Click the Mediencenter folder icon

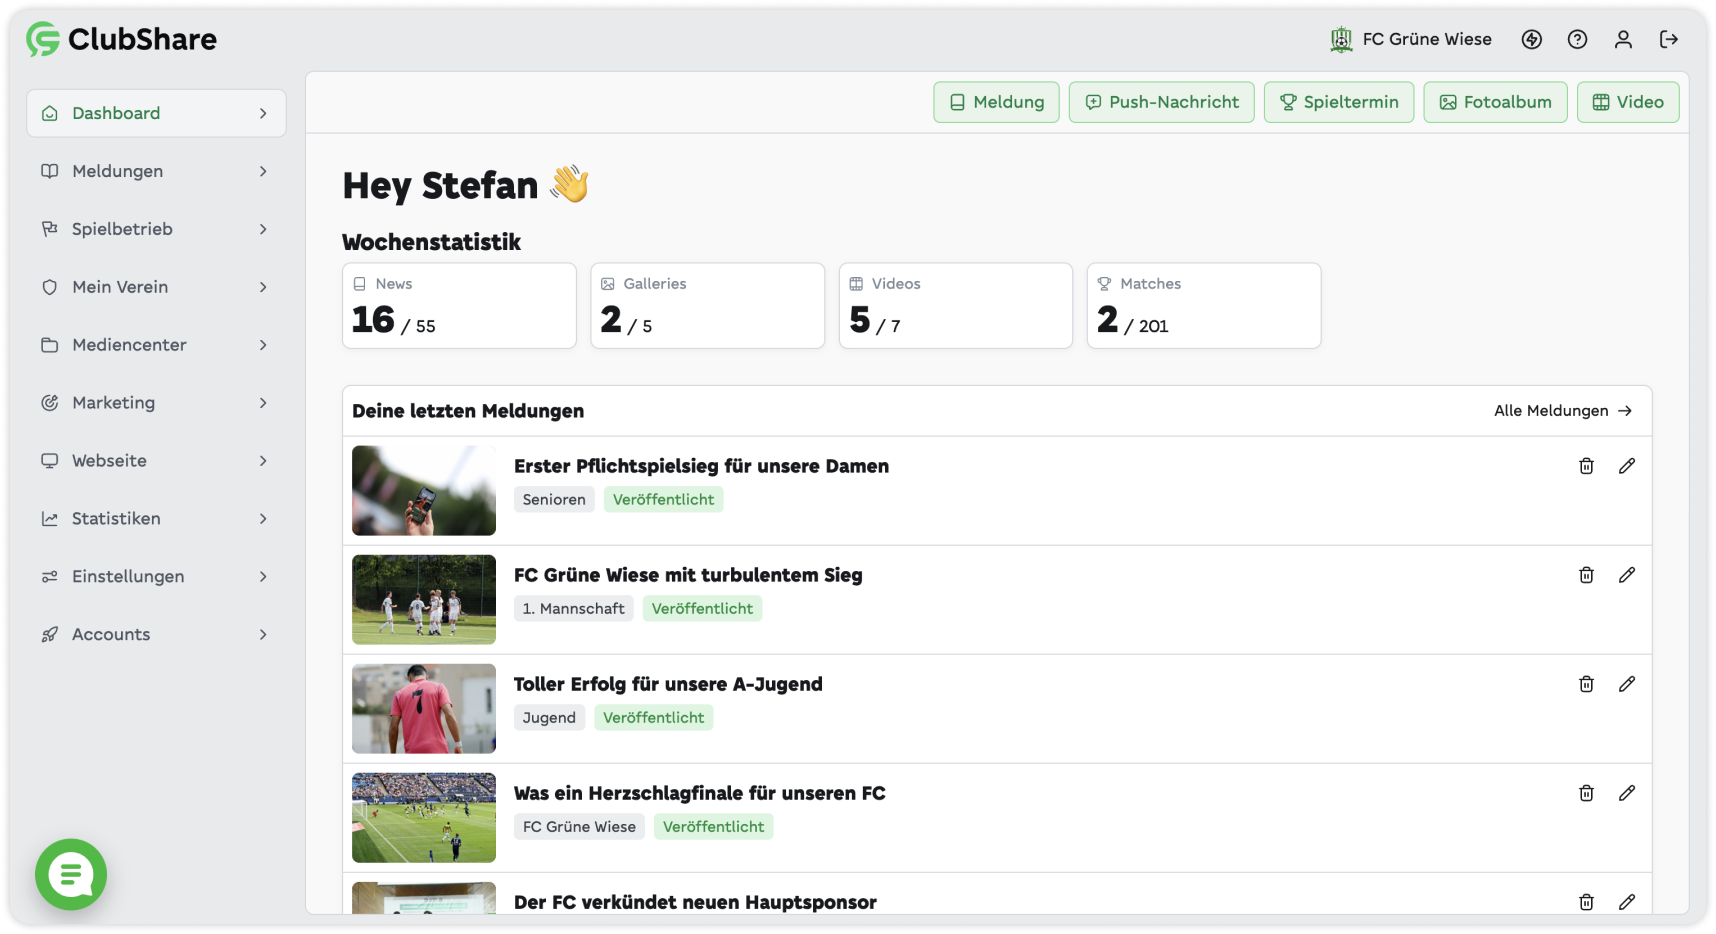pos(49,345)
